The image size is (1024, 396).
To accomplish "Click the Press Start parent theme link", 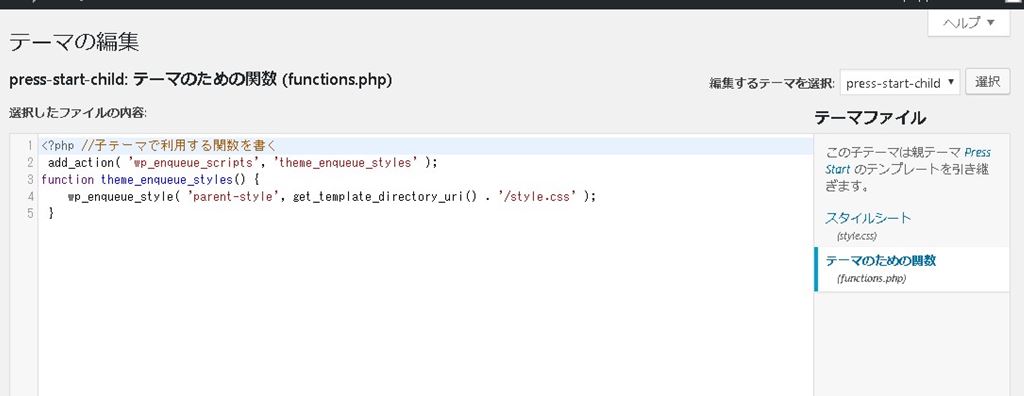I will [x=977, y=153].
